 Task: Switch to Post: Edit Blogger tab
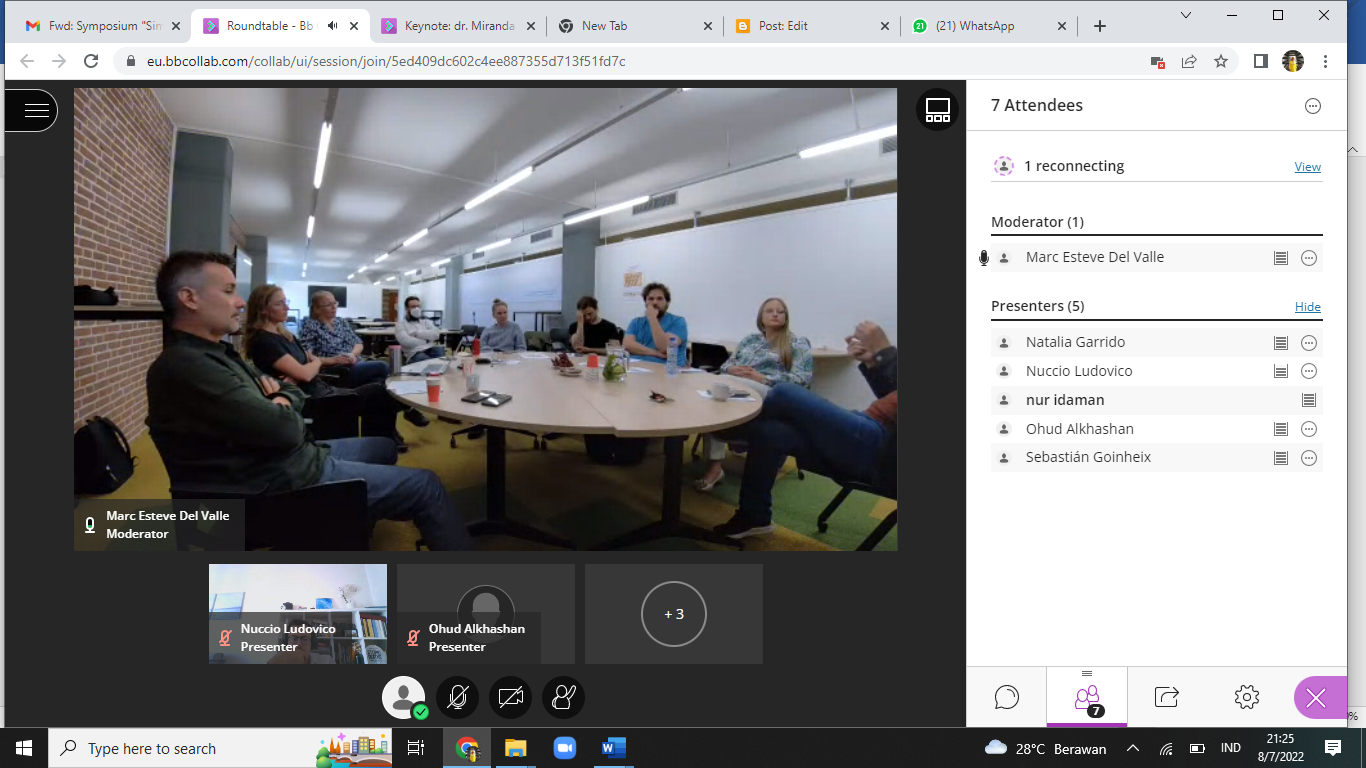(x=810, y=26)
